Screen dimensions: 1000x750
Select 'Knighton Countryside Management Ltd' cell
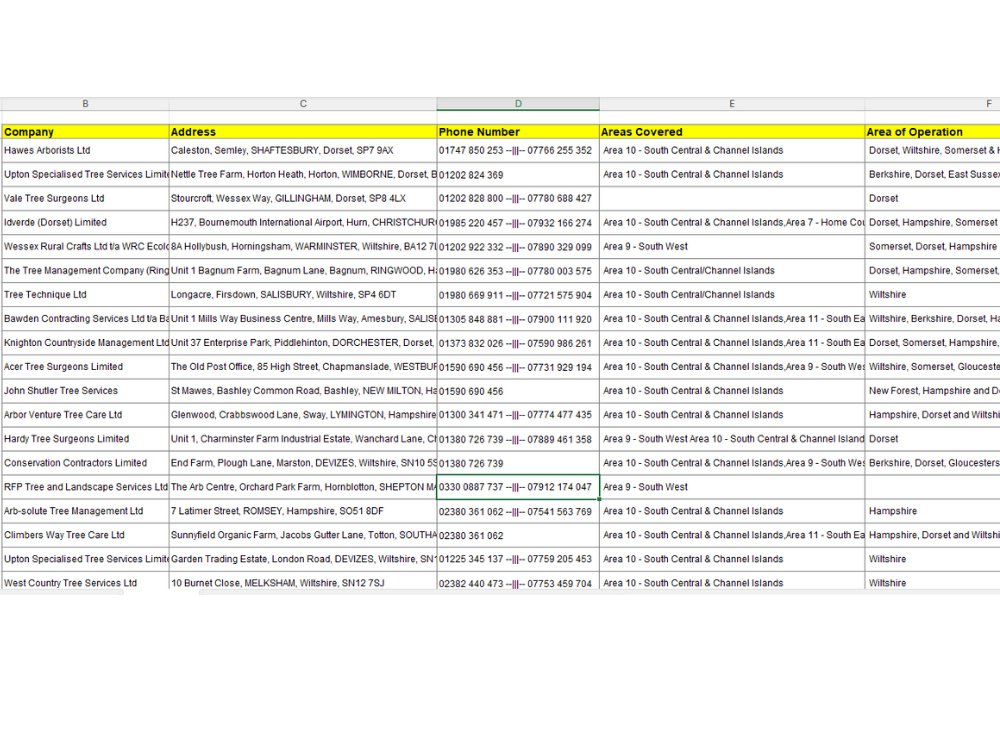pos(85,342)
